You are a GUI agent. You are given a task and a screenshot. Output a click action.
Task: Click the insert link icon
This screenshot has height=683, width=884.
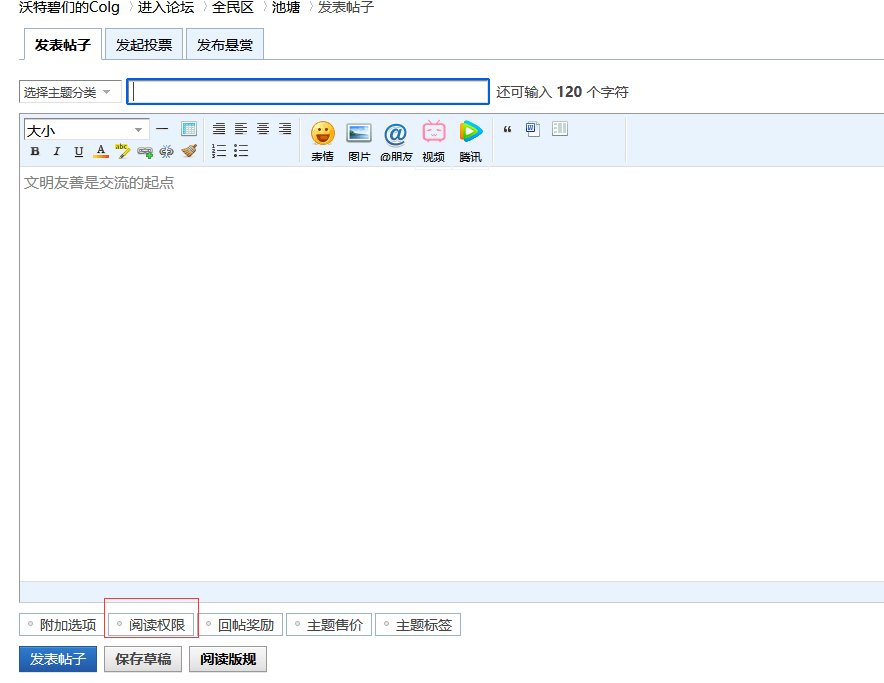(x=145, y=152)
